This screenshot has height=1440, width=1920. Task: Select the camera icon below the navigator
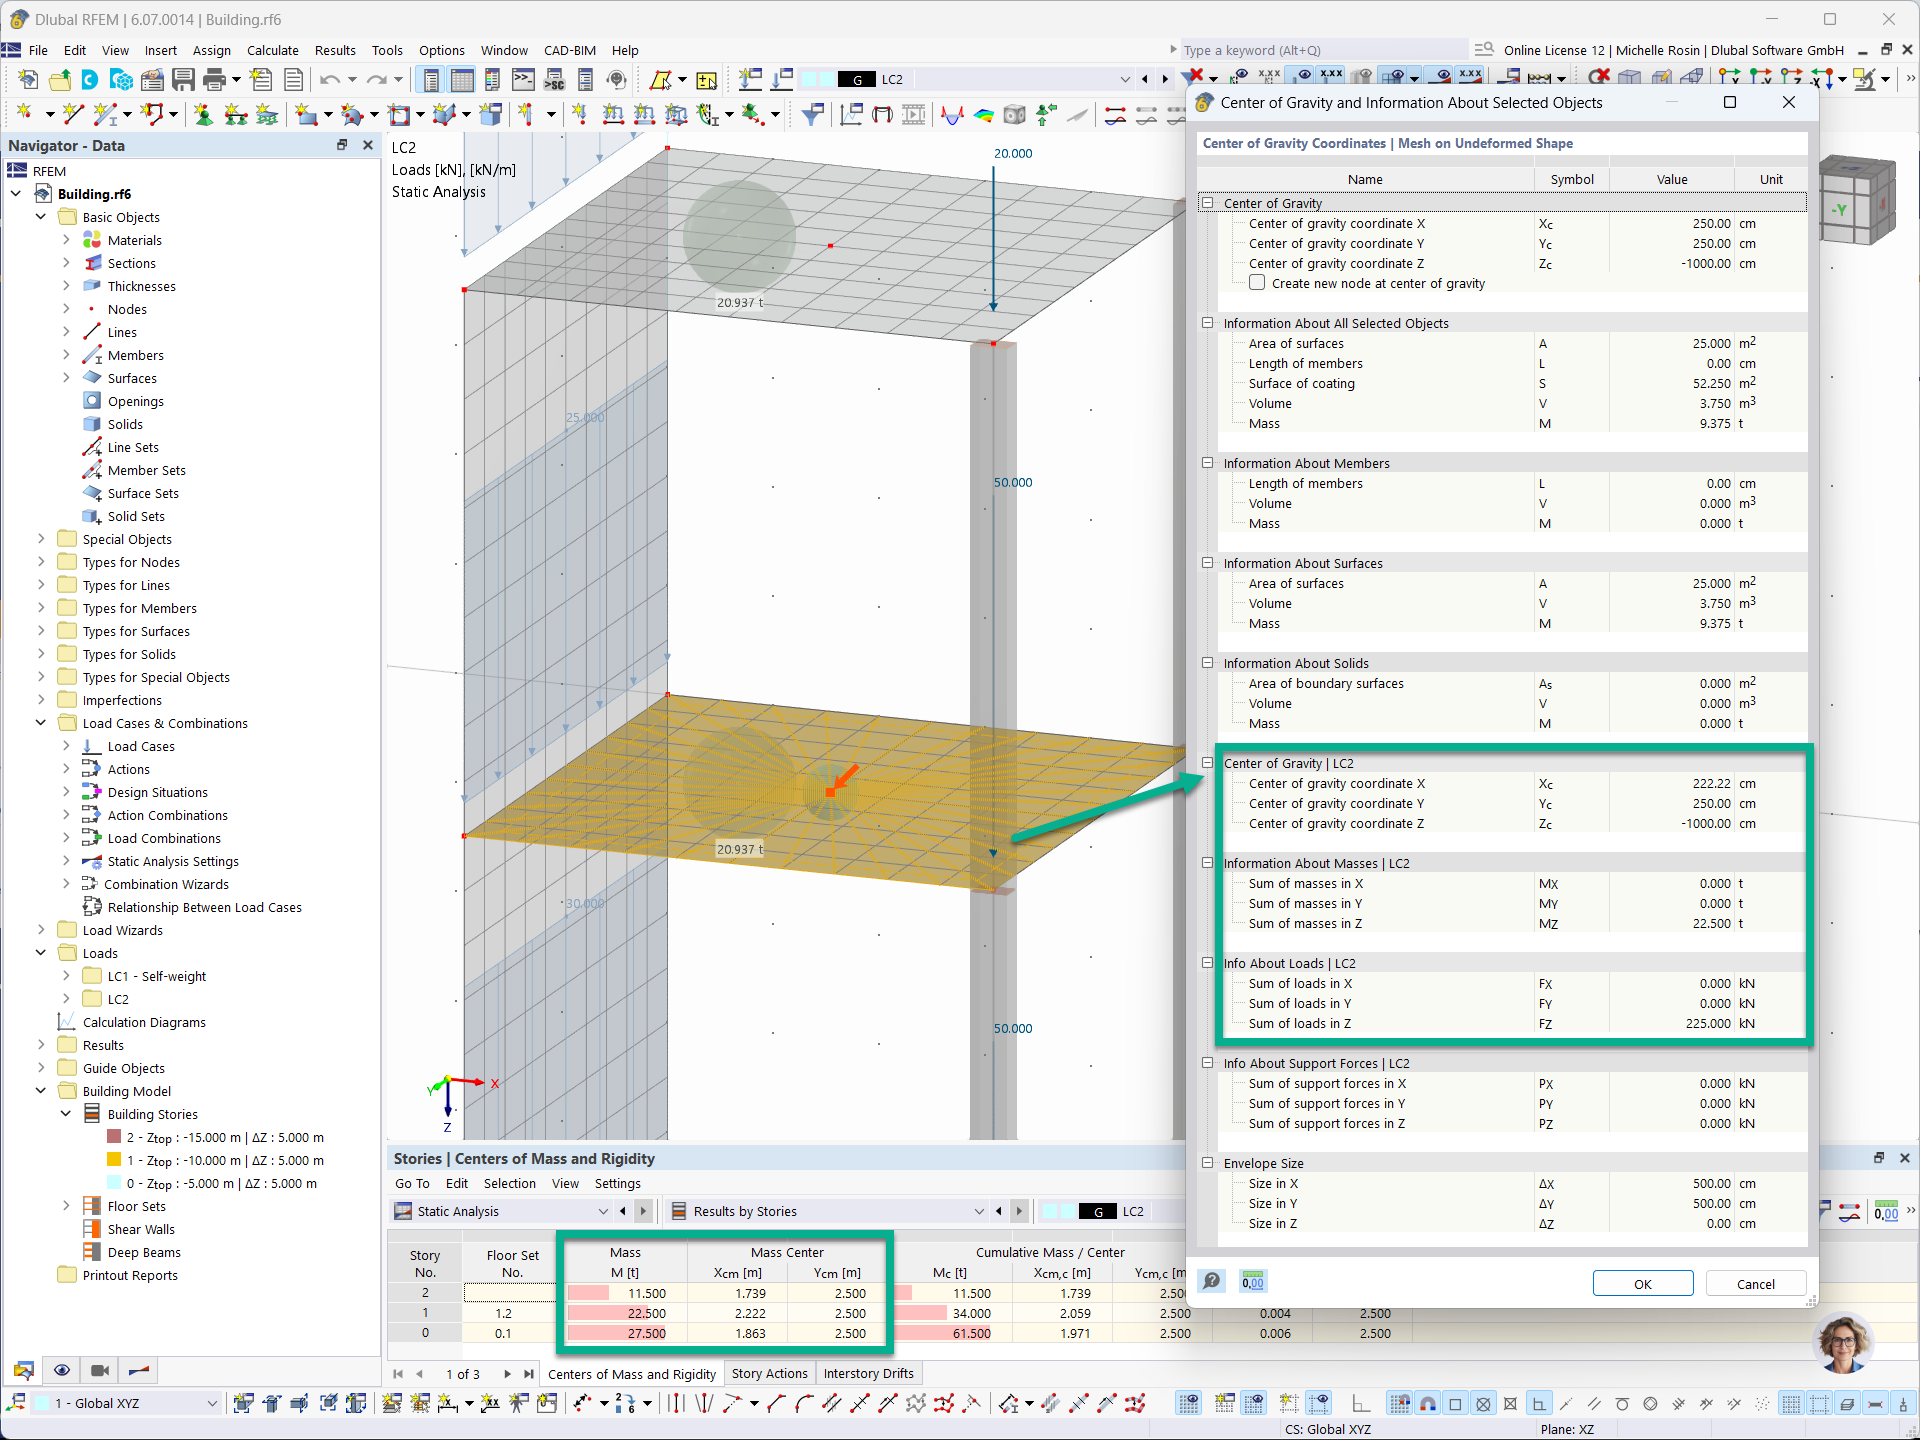pyautogui.click(x=99, y=1370)
